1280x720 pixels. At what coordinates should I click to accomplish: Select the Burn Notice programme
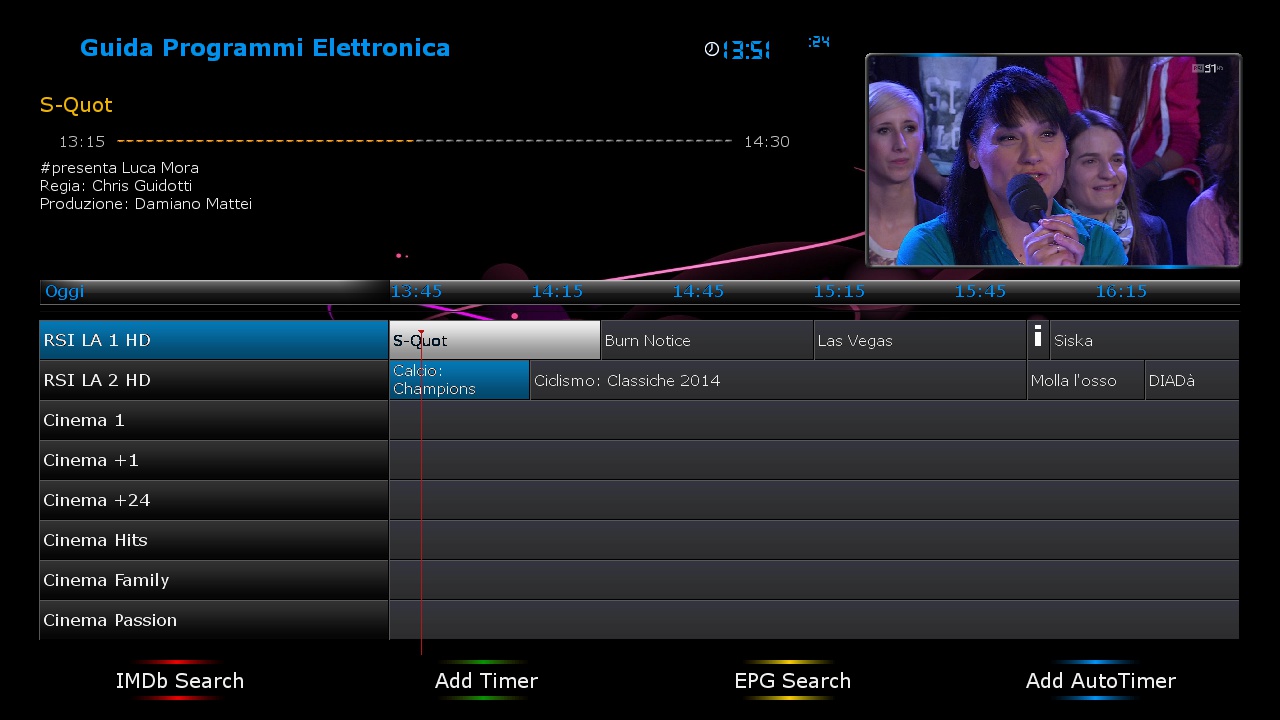point(708,340)
